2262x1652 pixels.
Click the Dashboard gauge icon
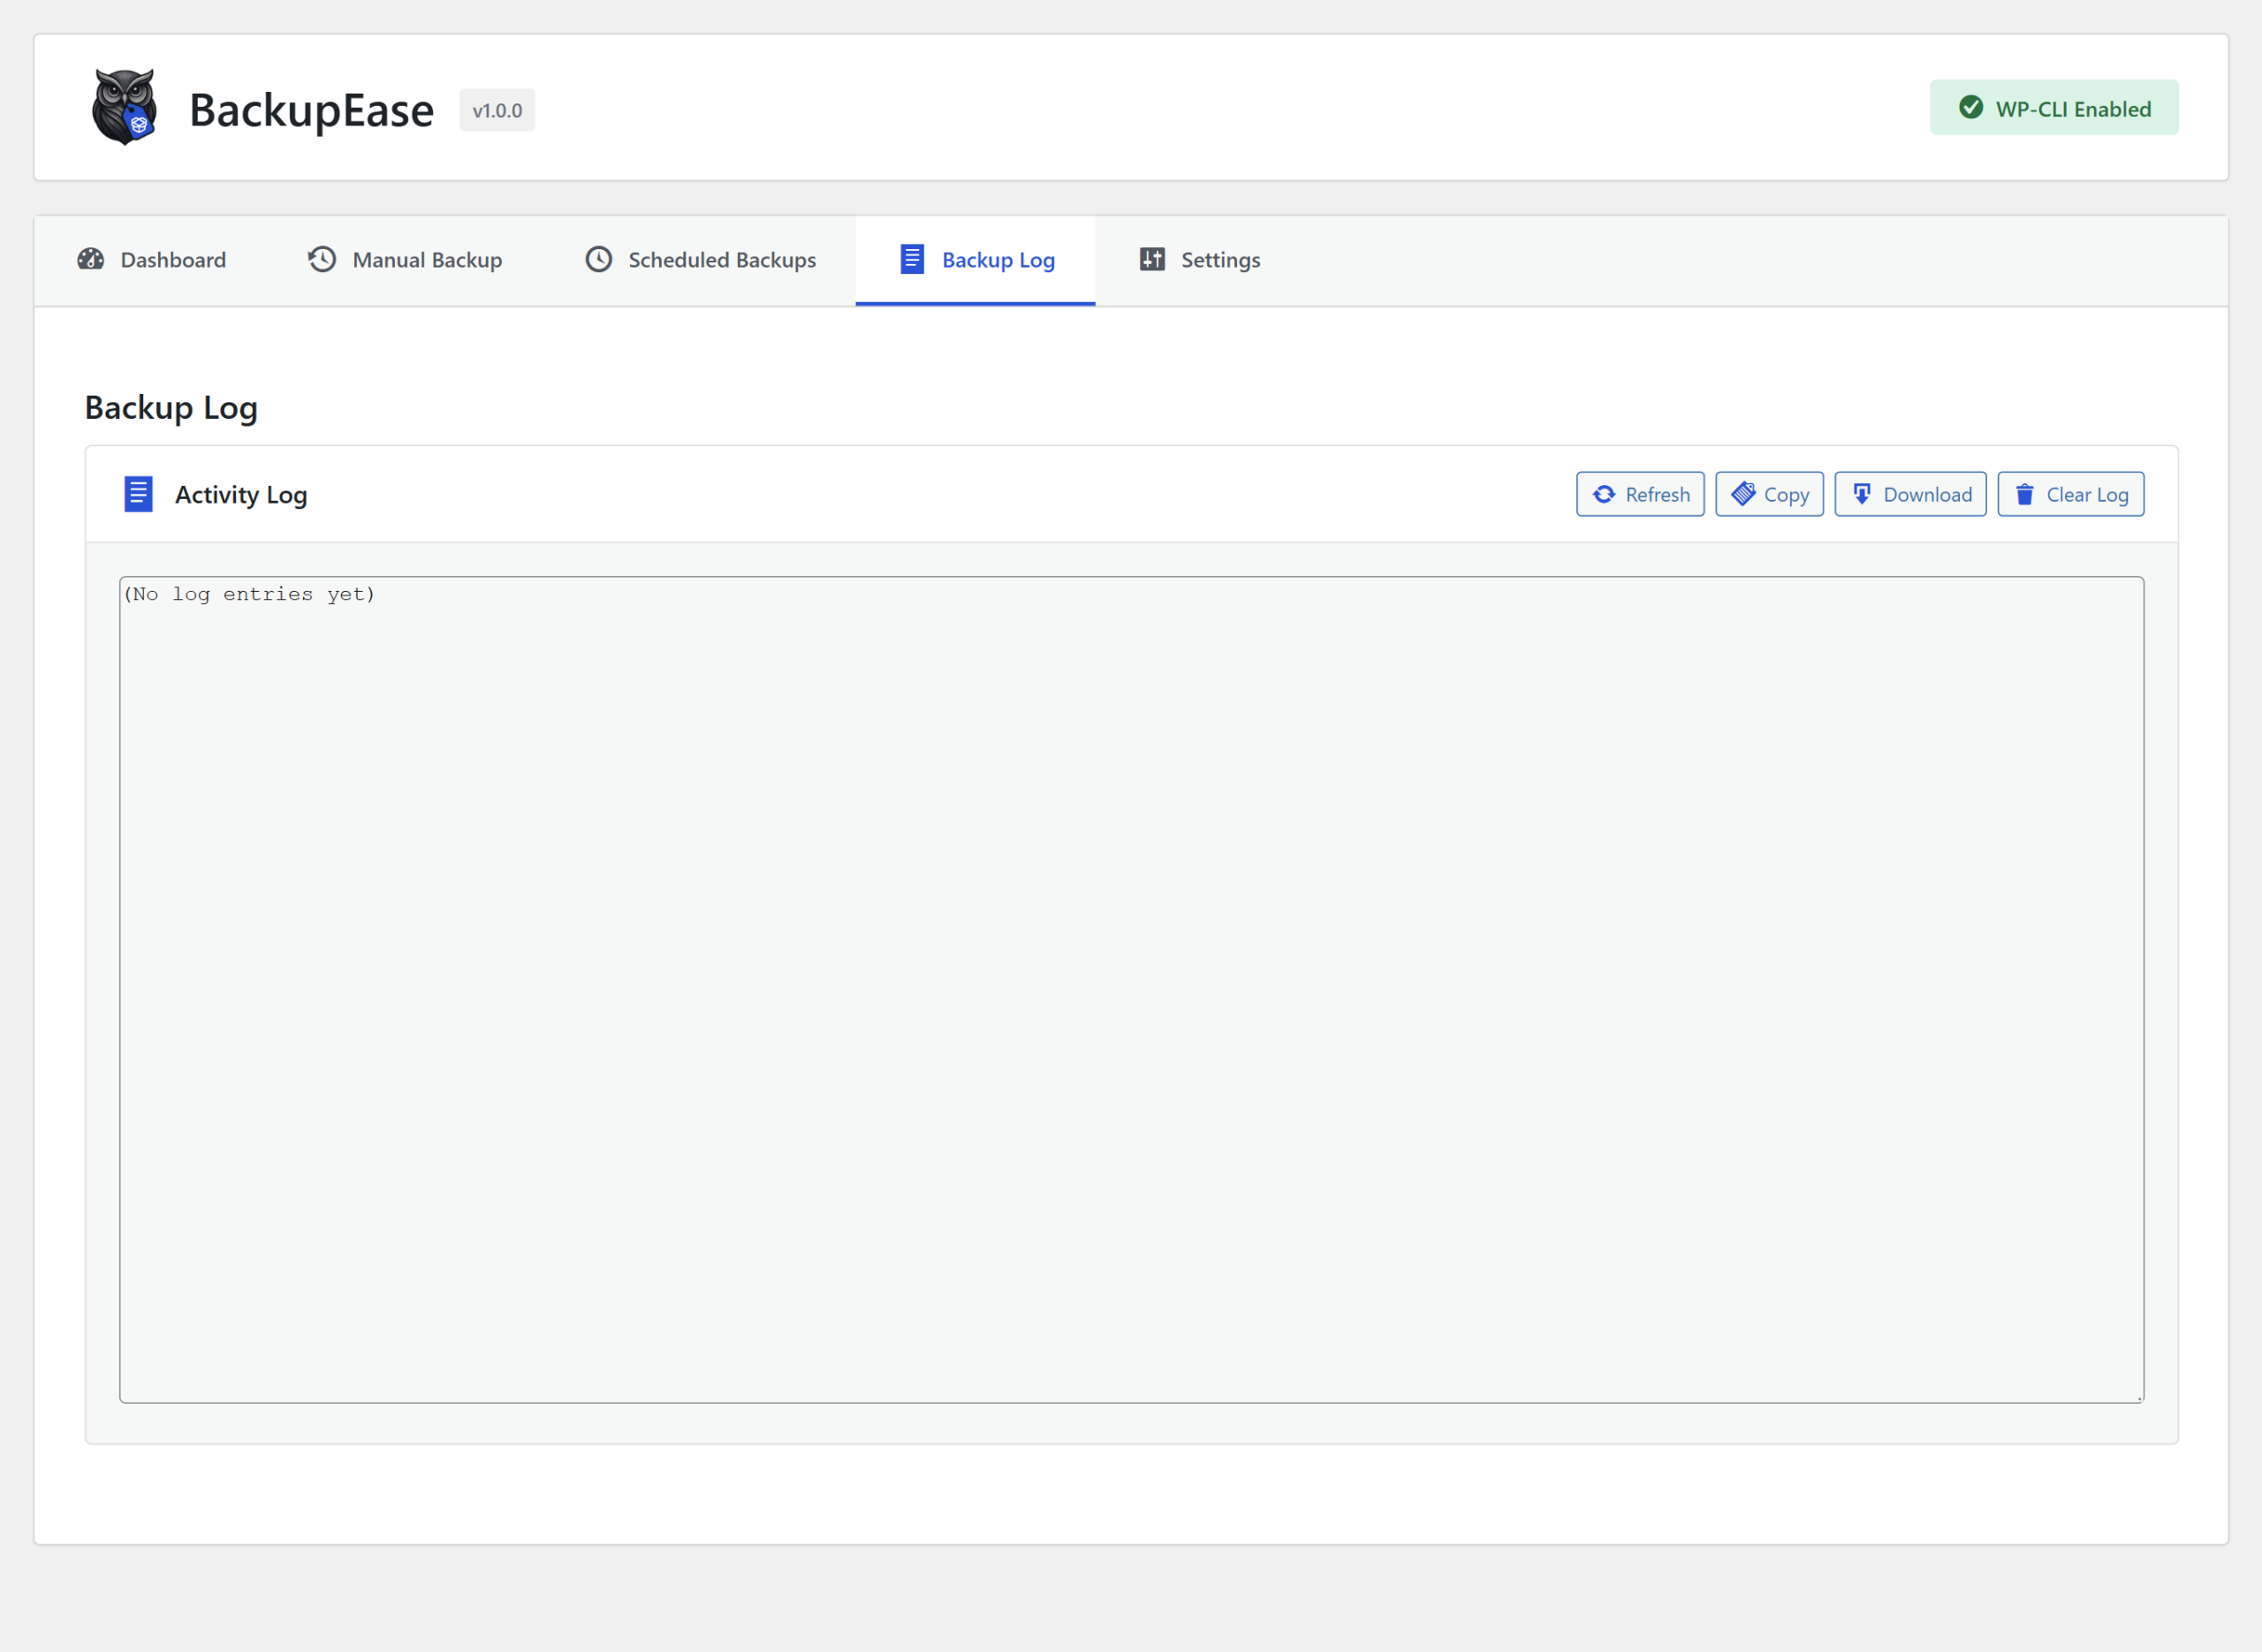coord(91,260)
